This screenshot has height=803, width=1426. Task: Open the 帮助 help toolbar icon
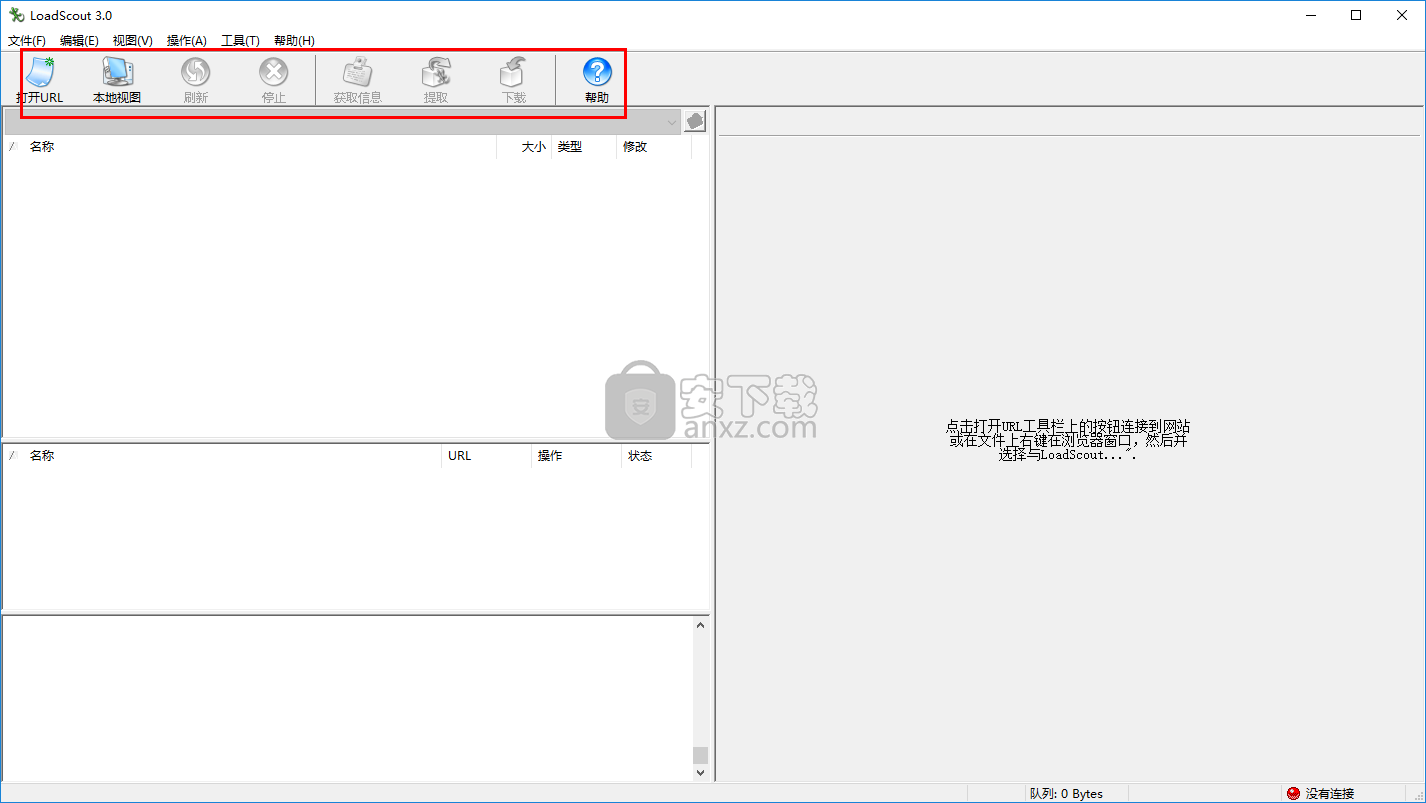point(597,80)
